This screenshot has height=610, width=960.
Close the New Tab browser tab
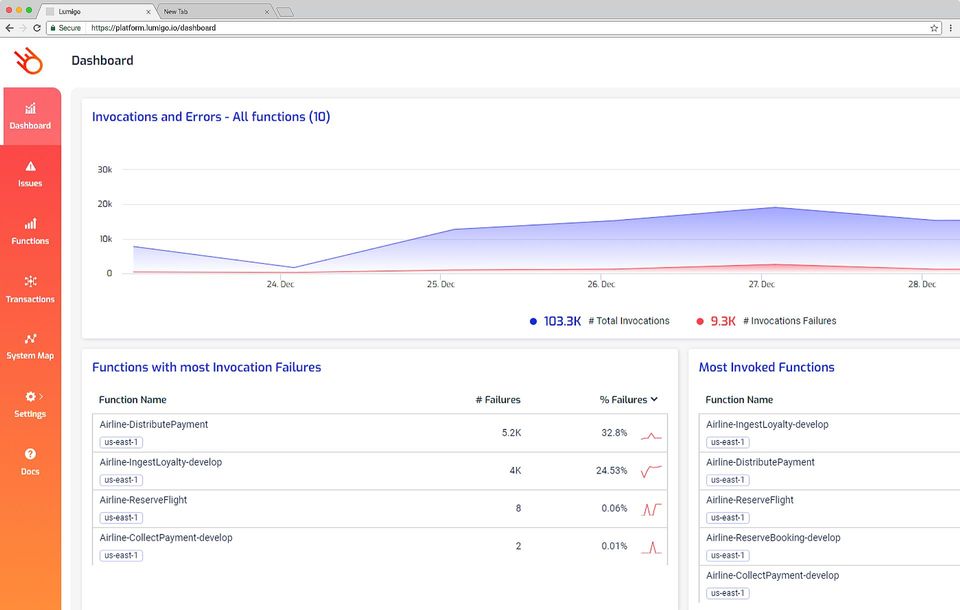(x=267, y=12)
